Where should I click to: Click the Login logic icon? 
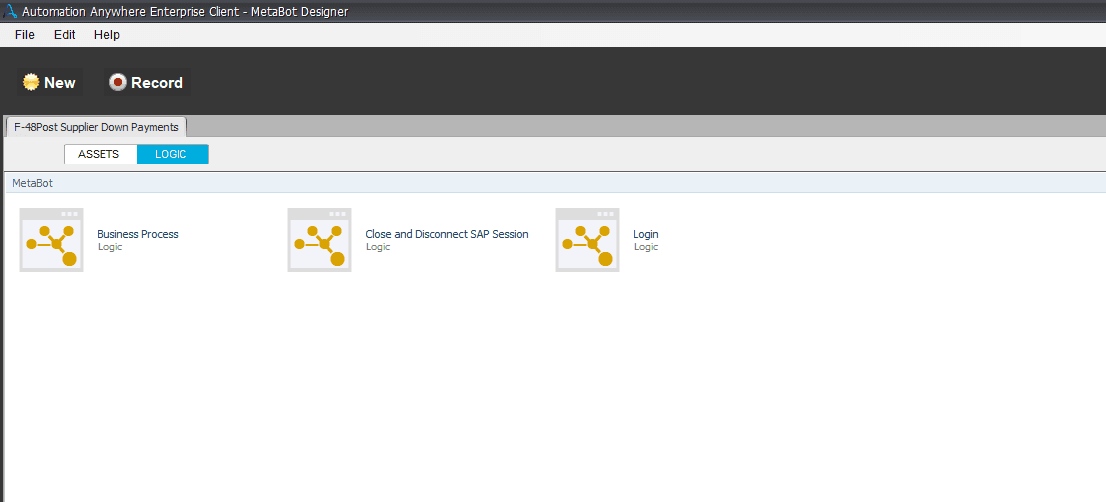(x=588, y=240)
